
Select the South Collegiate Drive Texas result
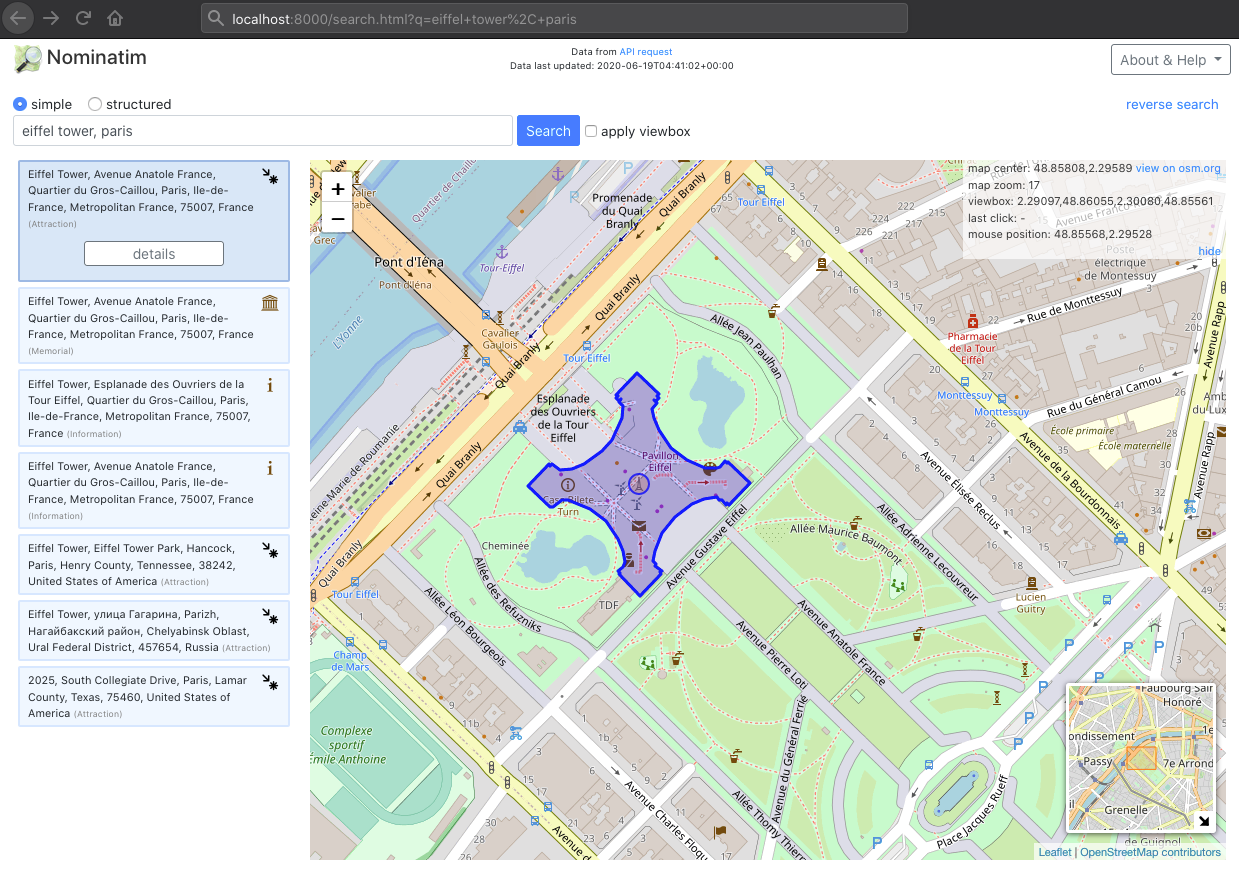pyautogui.click(x=154, y=696)
